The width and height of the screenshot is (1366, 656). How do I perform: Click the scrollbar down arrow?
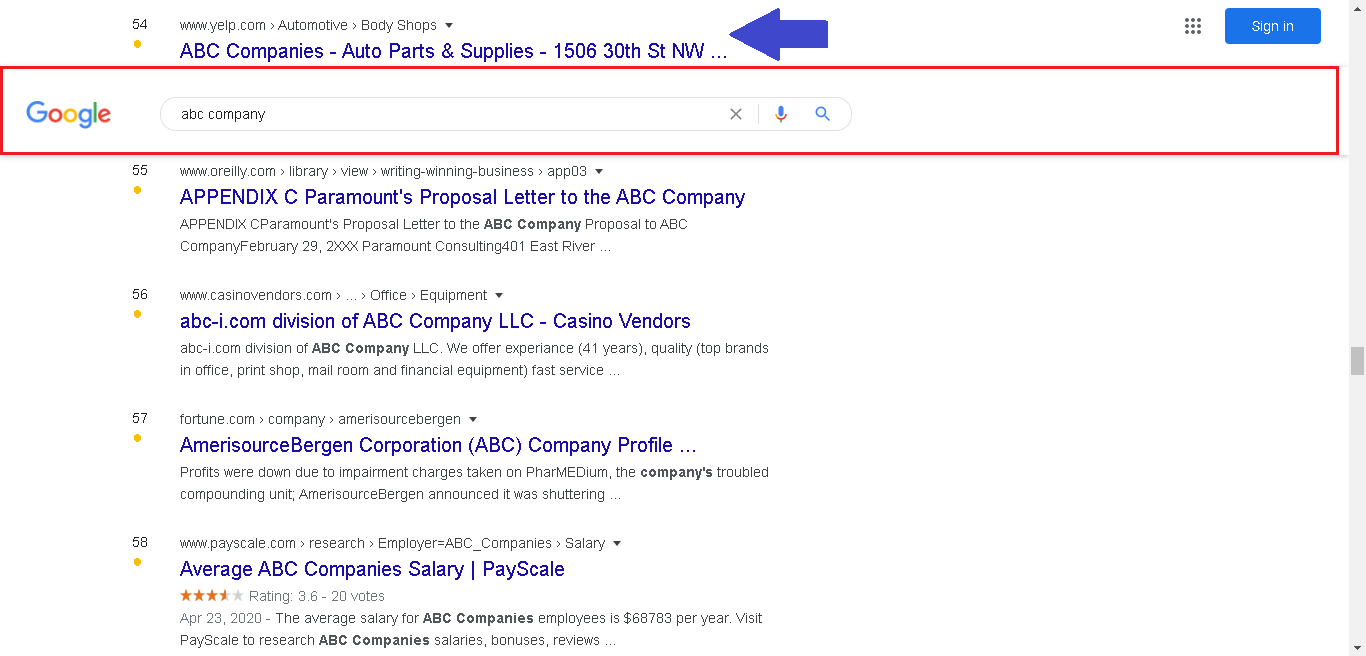pyautogui.click(x=1357, y=647)
